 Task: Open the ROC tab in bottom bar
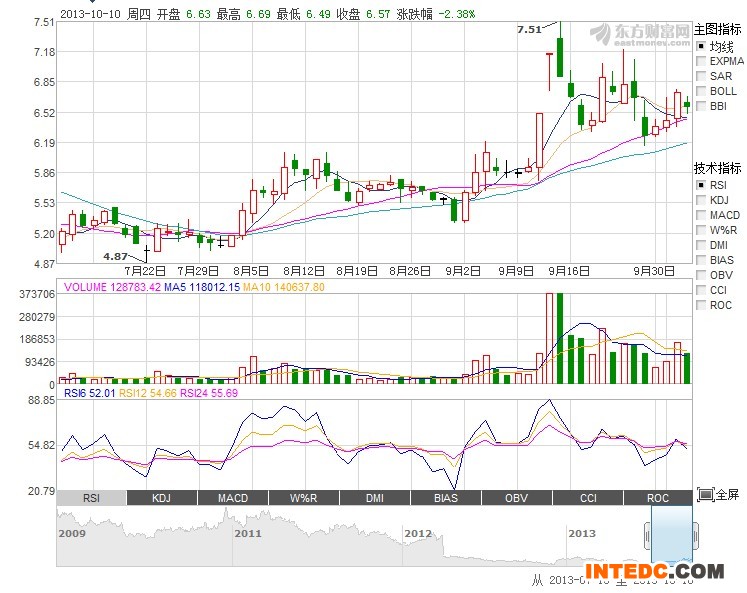pyautogui.click(x=658, y=498)
